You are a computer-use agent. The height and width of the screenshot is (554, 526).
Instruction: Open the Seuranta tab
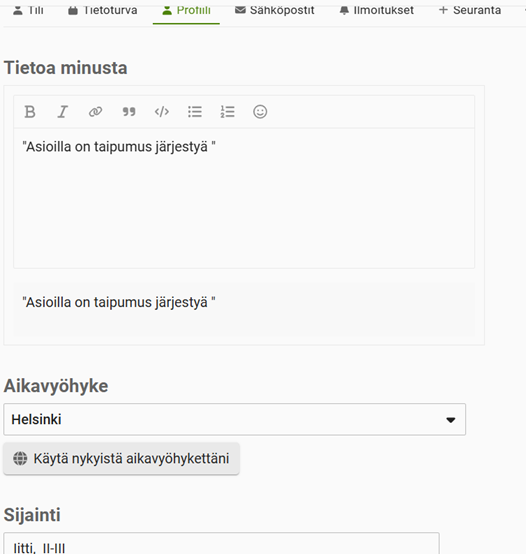470,11
